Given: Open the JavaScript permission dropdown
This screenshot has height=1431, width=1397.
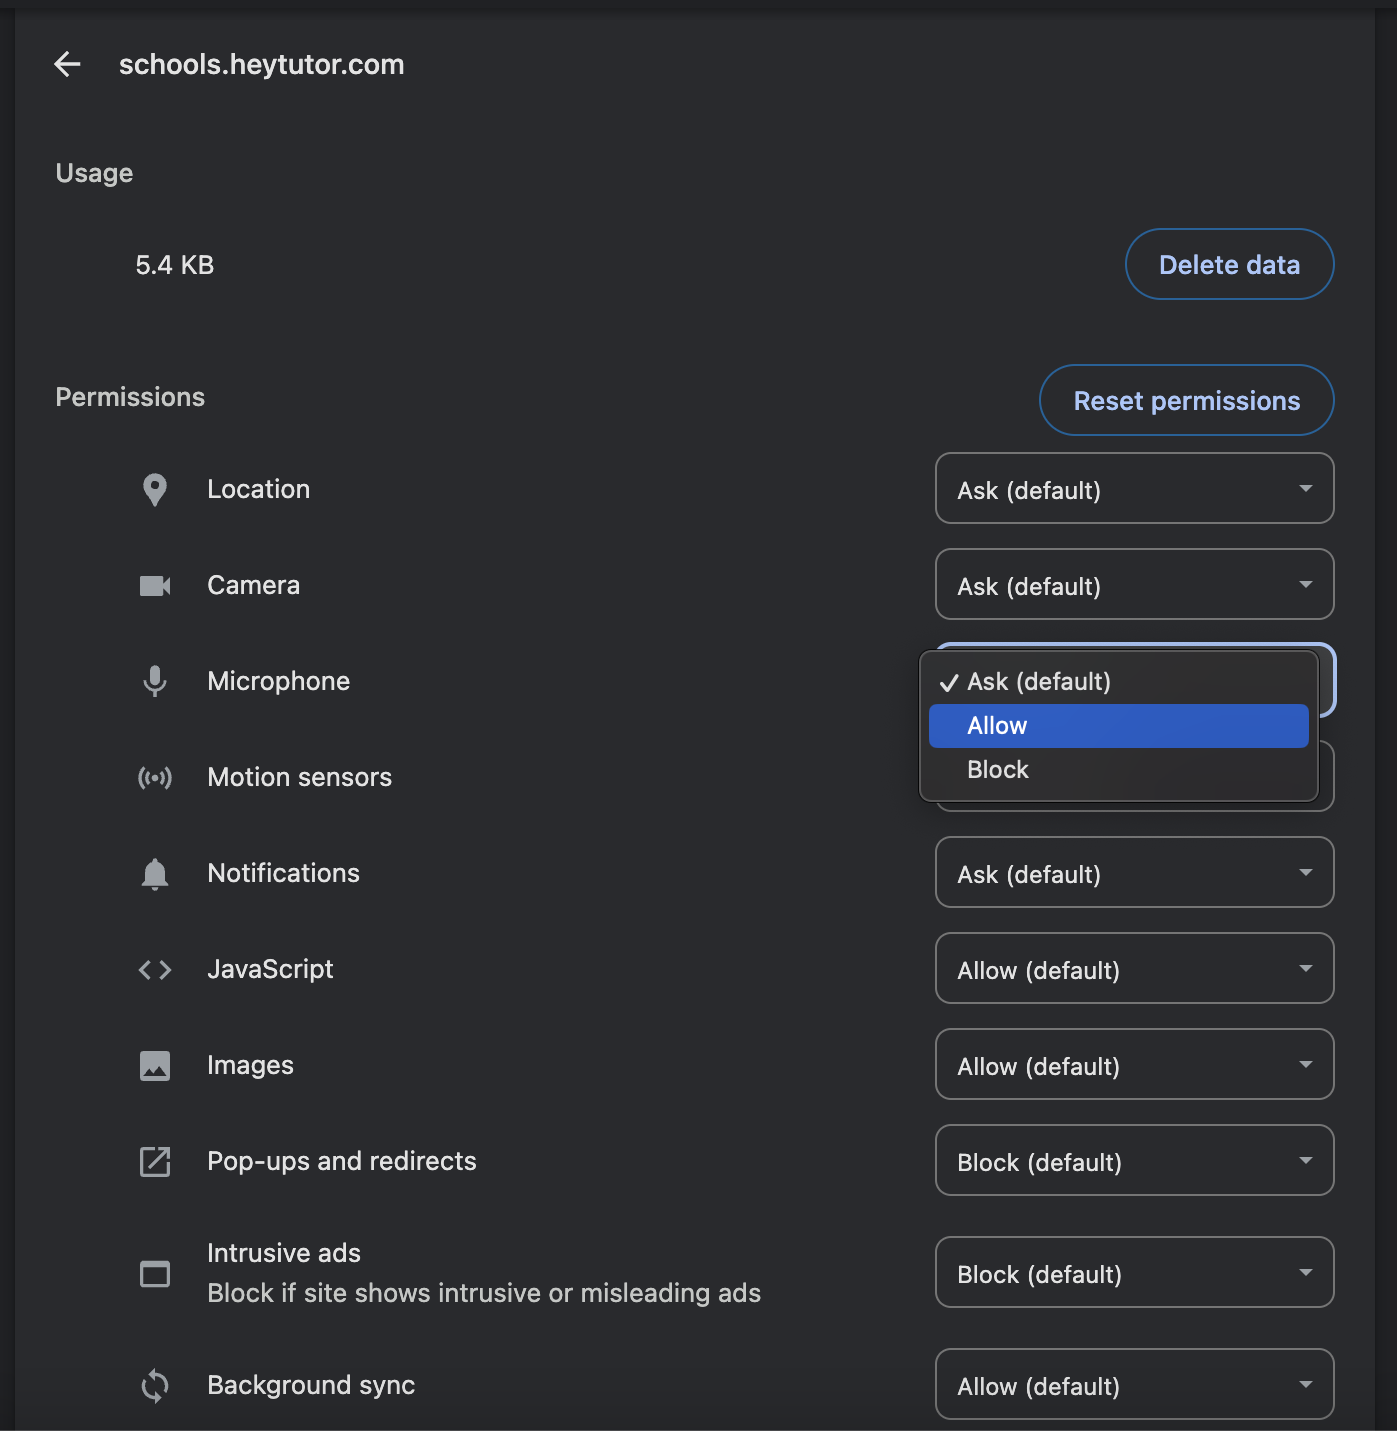Looking at the screenshot, I should (1135, 968).
